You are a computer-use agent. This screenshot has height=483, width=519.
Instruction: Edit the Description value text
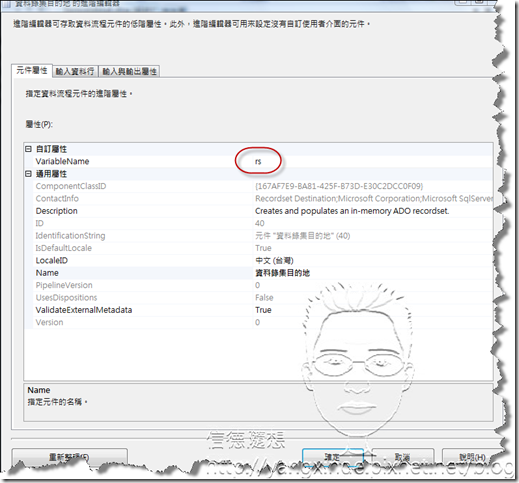pos(352,211)
